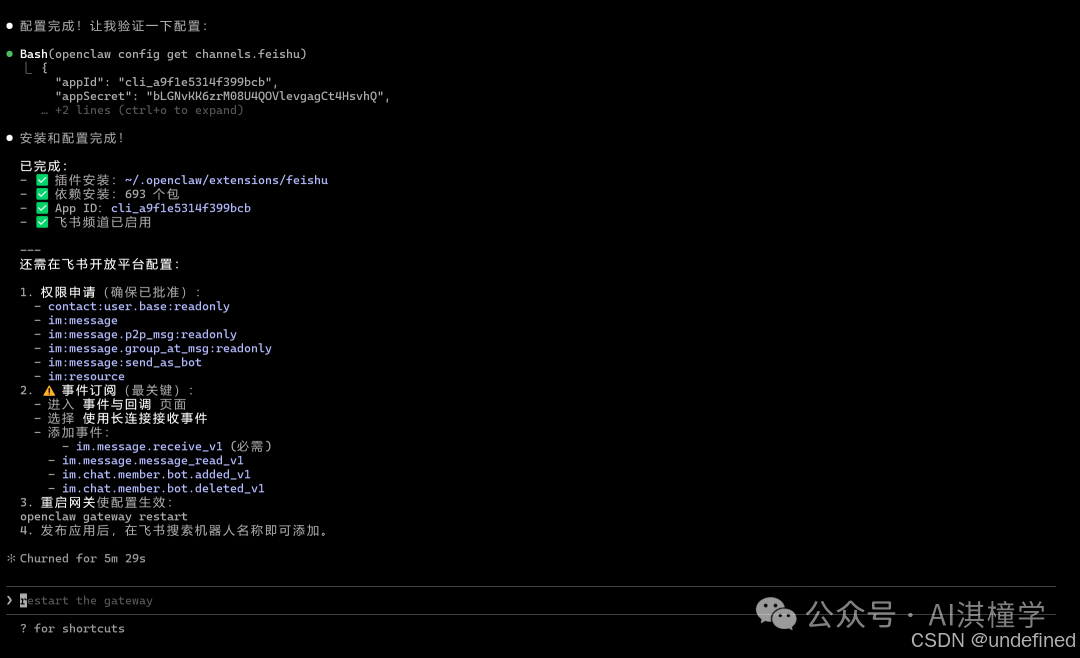Click the asterisk spinner before 'Churned for'

pos(11,558)
